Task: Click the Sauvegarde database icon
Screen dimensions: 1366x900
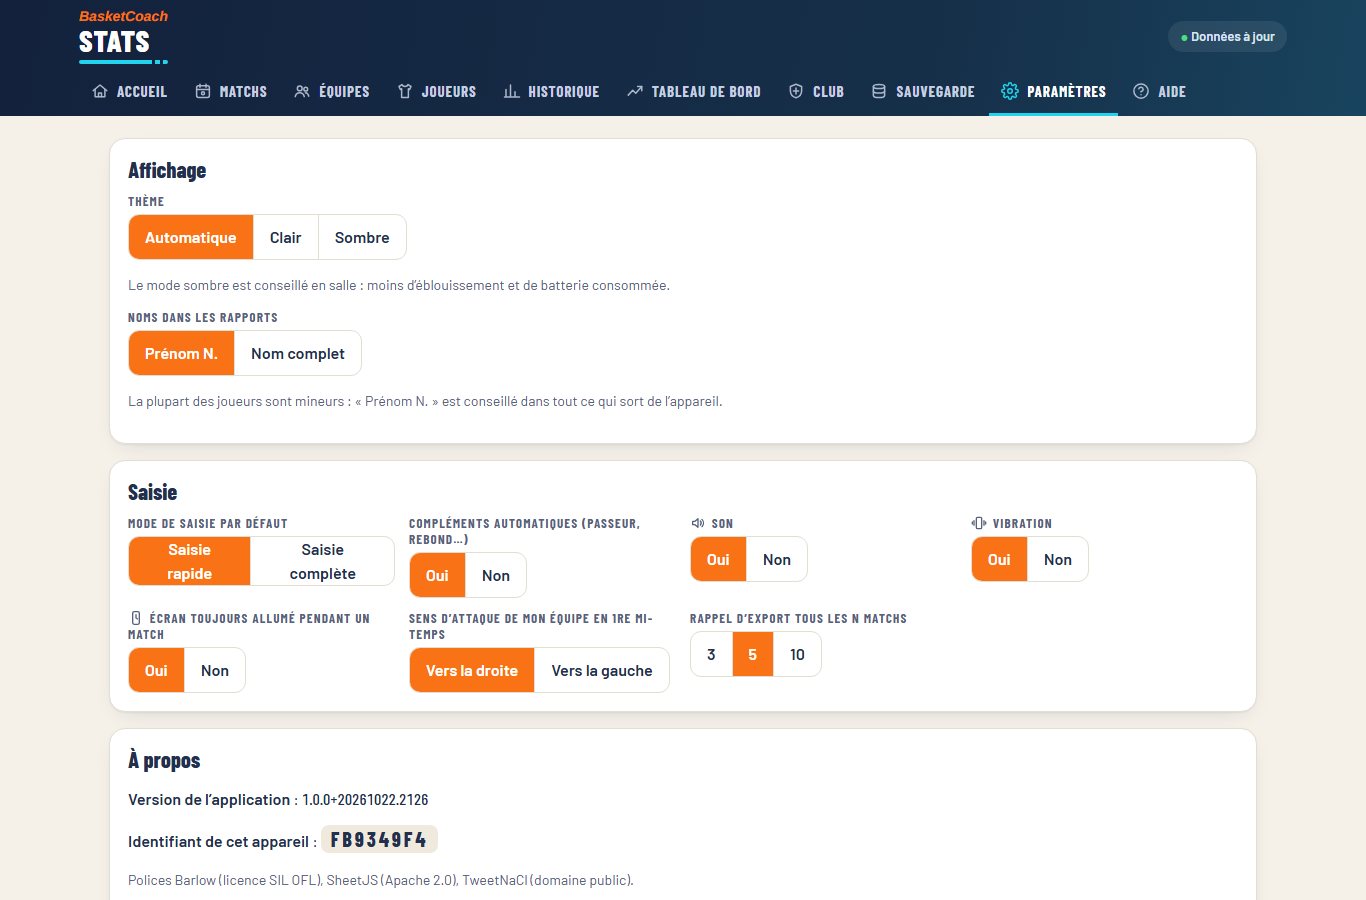Action: click(x=879, y=91)
